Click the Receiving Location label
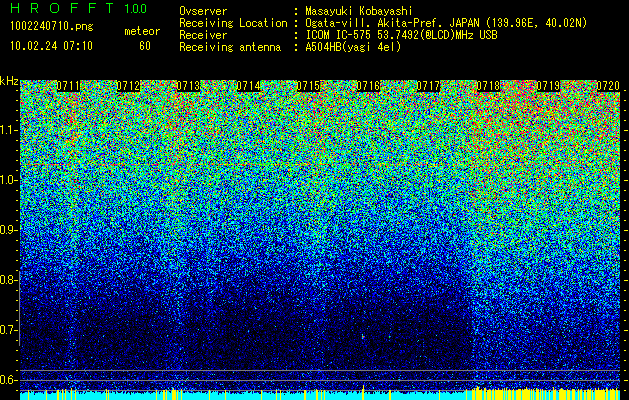 pos(233,23)
